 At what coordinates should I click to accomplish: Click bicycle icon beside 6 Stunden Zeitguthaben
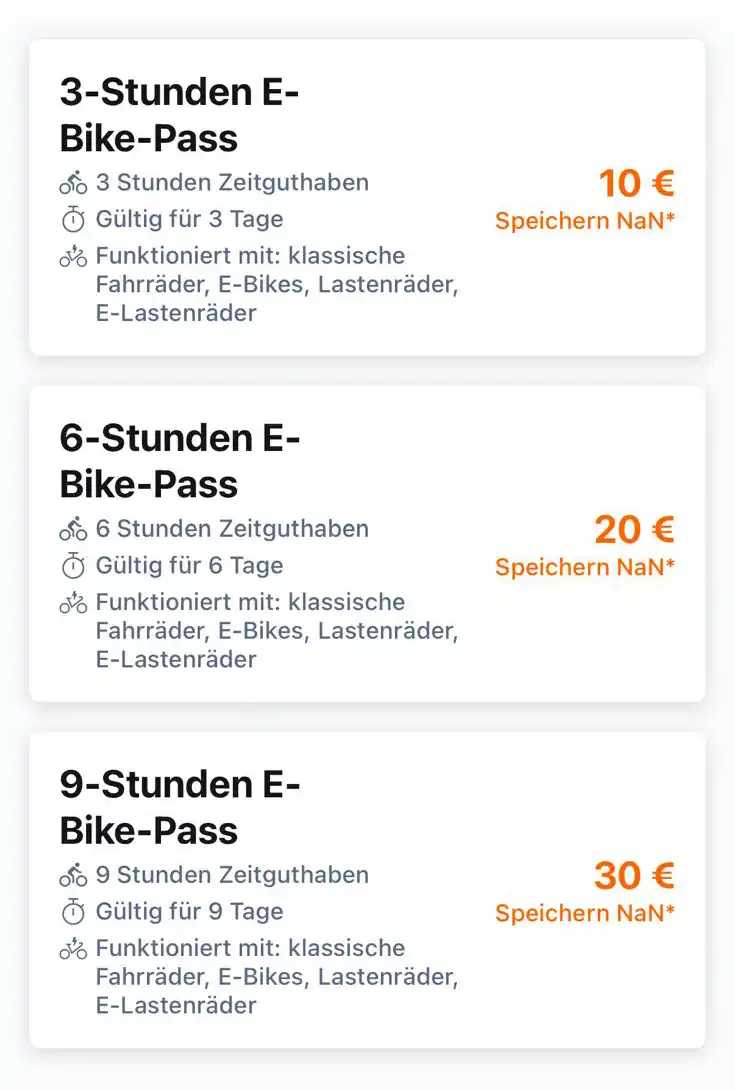(x=73, y=529)
